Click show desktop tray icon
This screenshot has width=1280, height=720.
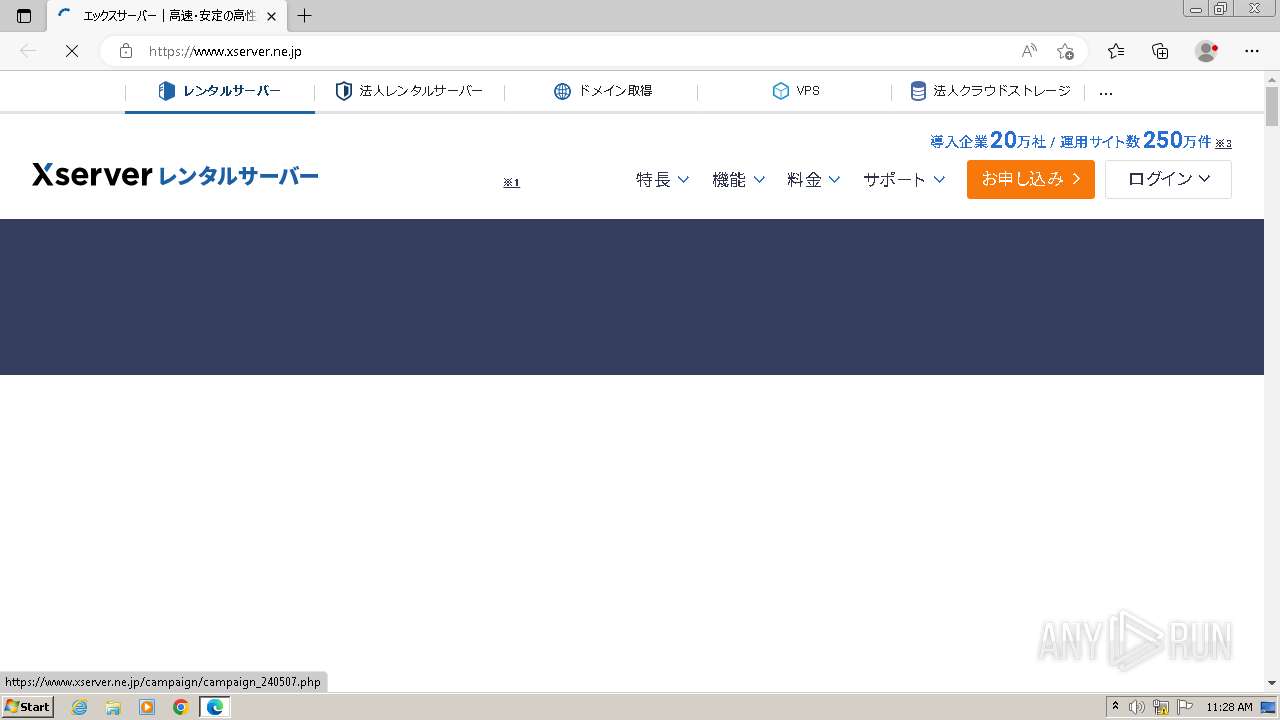[1268, 707]
